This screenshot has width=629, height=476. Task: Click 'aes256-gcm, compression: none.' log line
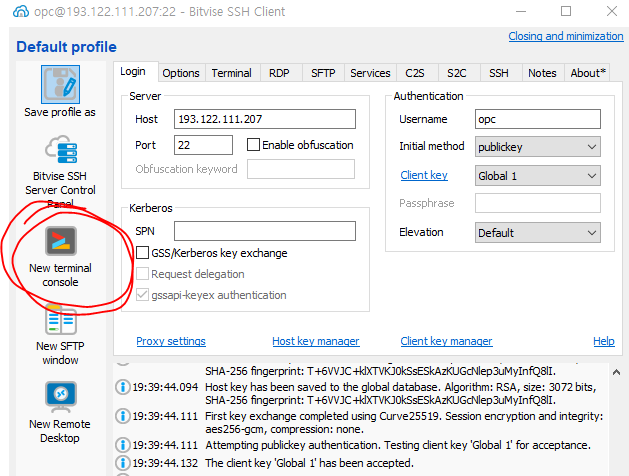[284, 429]
